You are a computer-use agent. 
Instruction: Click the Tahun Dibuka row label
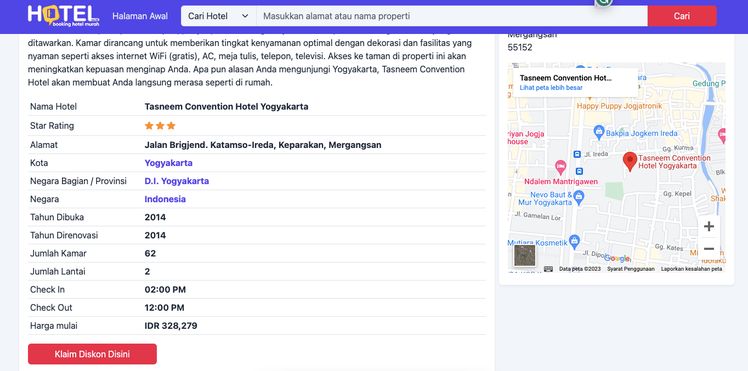[x=57, y=217]
